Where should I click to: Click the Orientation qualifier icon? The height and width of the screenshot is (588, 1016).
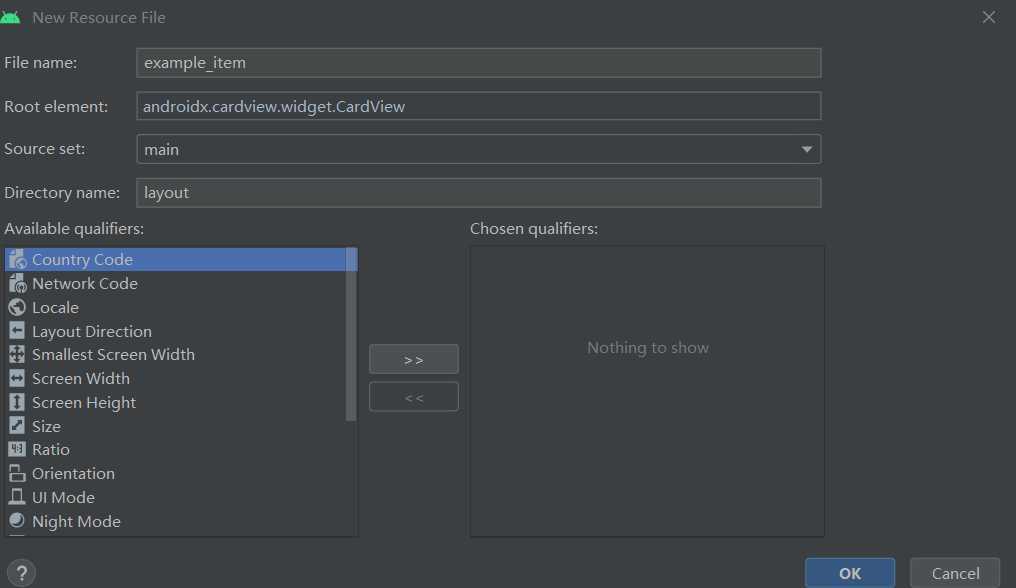pos(17,473)
